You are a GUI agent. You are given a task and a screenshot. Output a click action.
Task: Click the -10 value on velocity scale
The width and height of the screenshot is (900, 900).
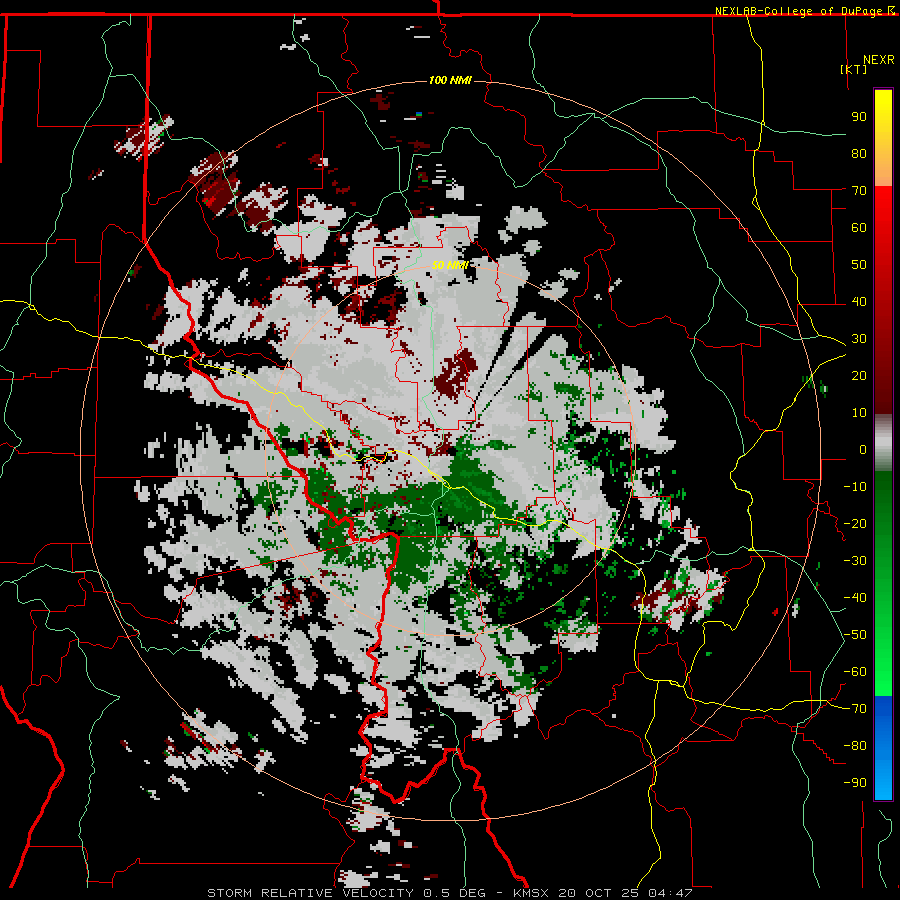tap(855, 487)
